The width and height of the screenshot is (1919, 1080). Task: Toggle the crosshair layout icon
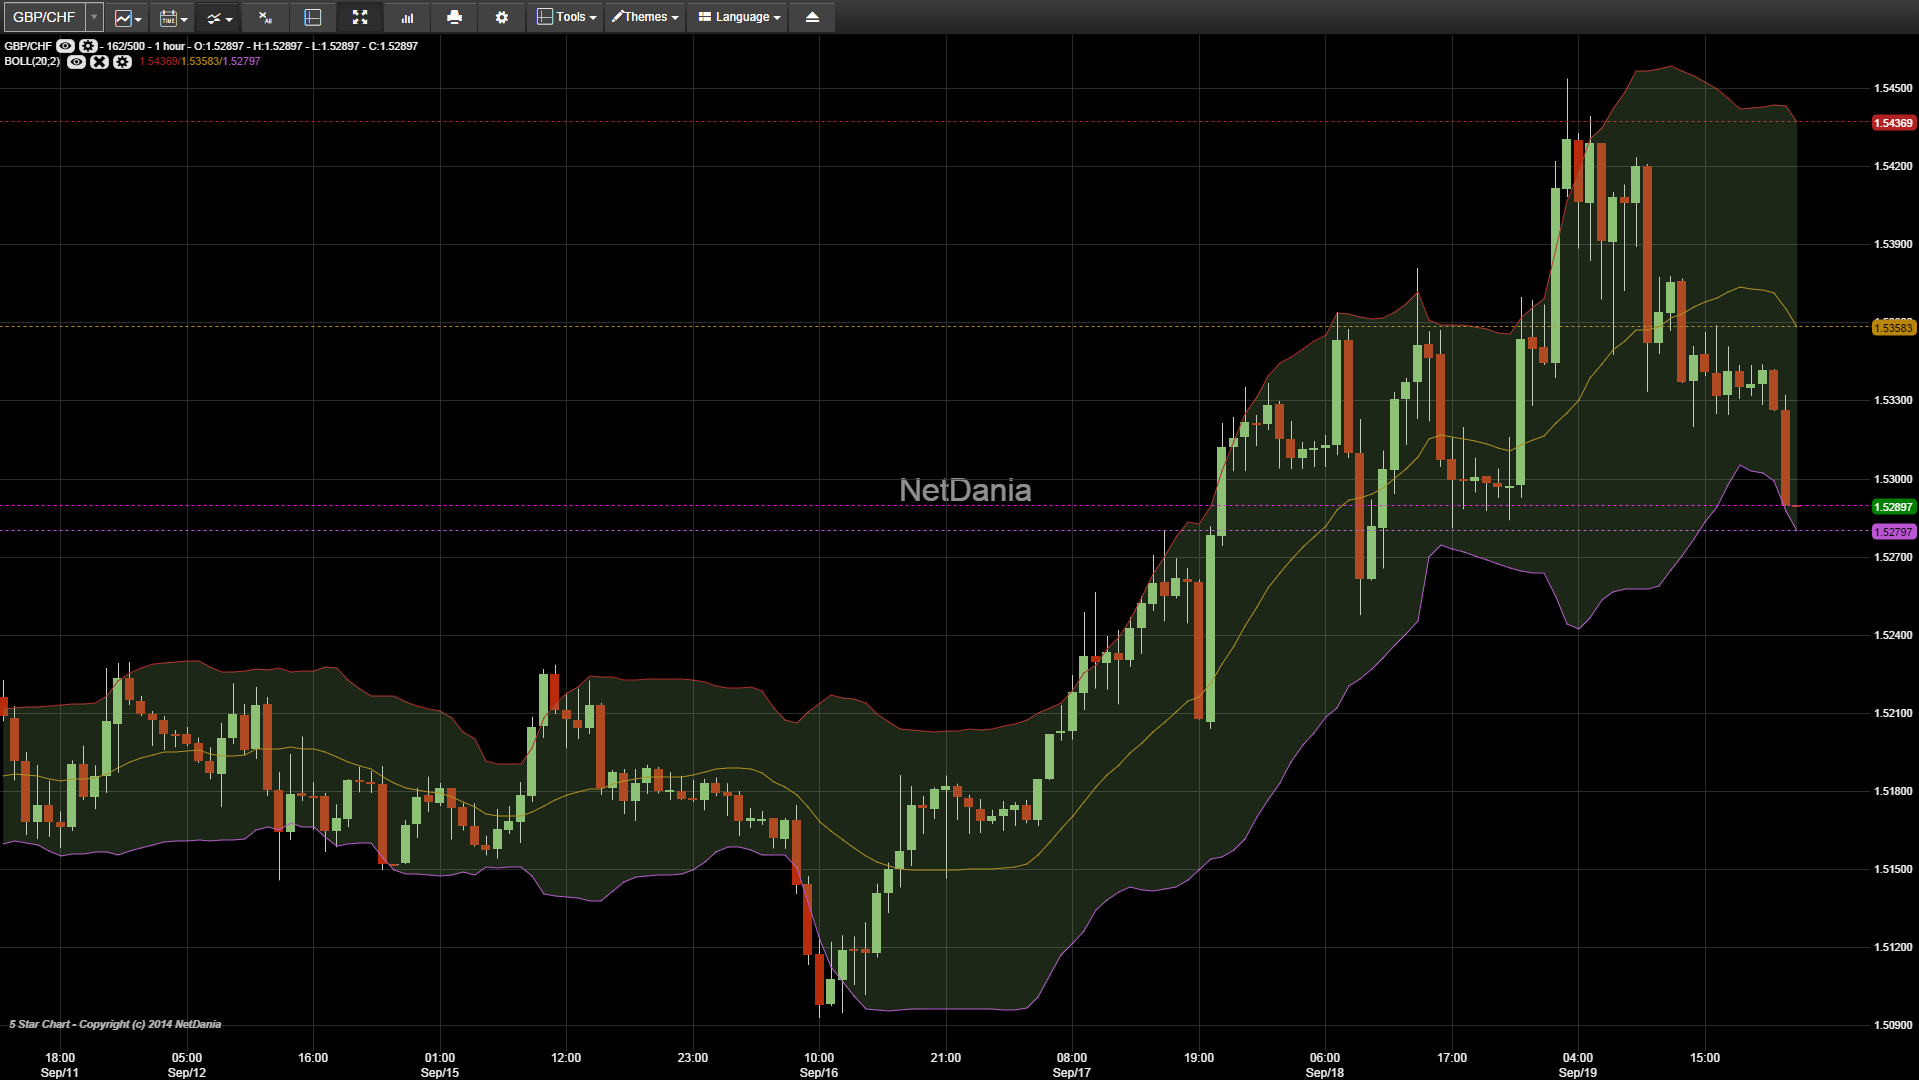coord(312,17)
